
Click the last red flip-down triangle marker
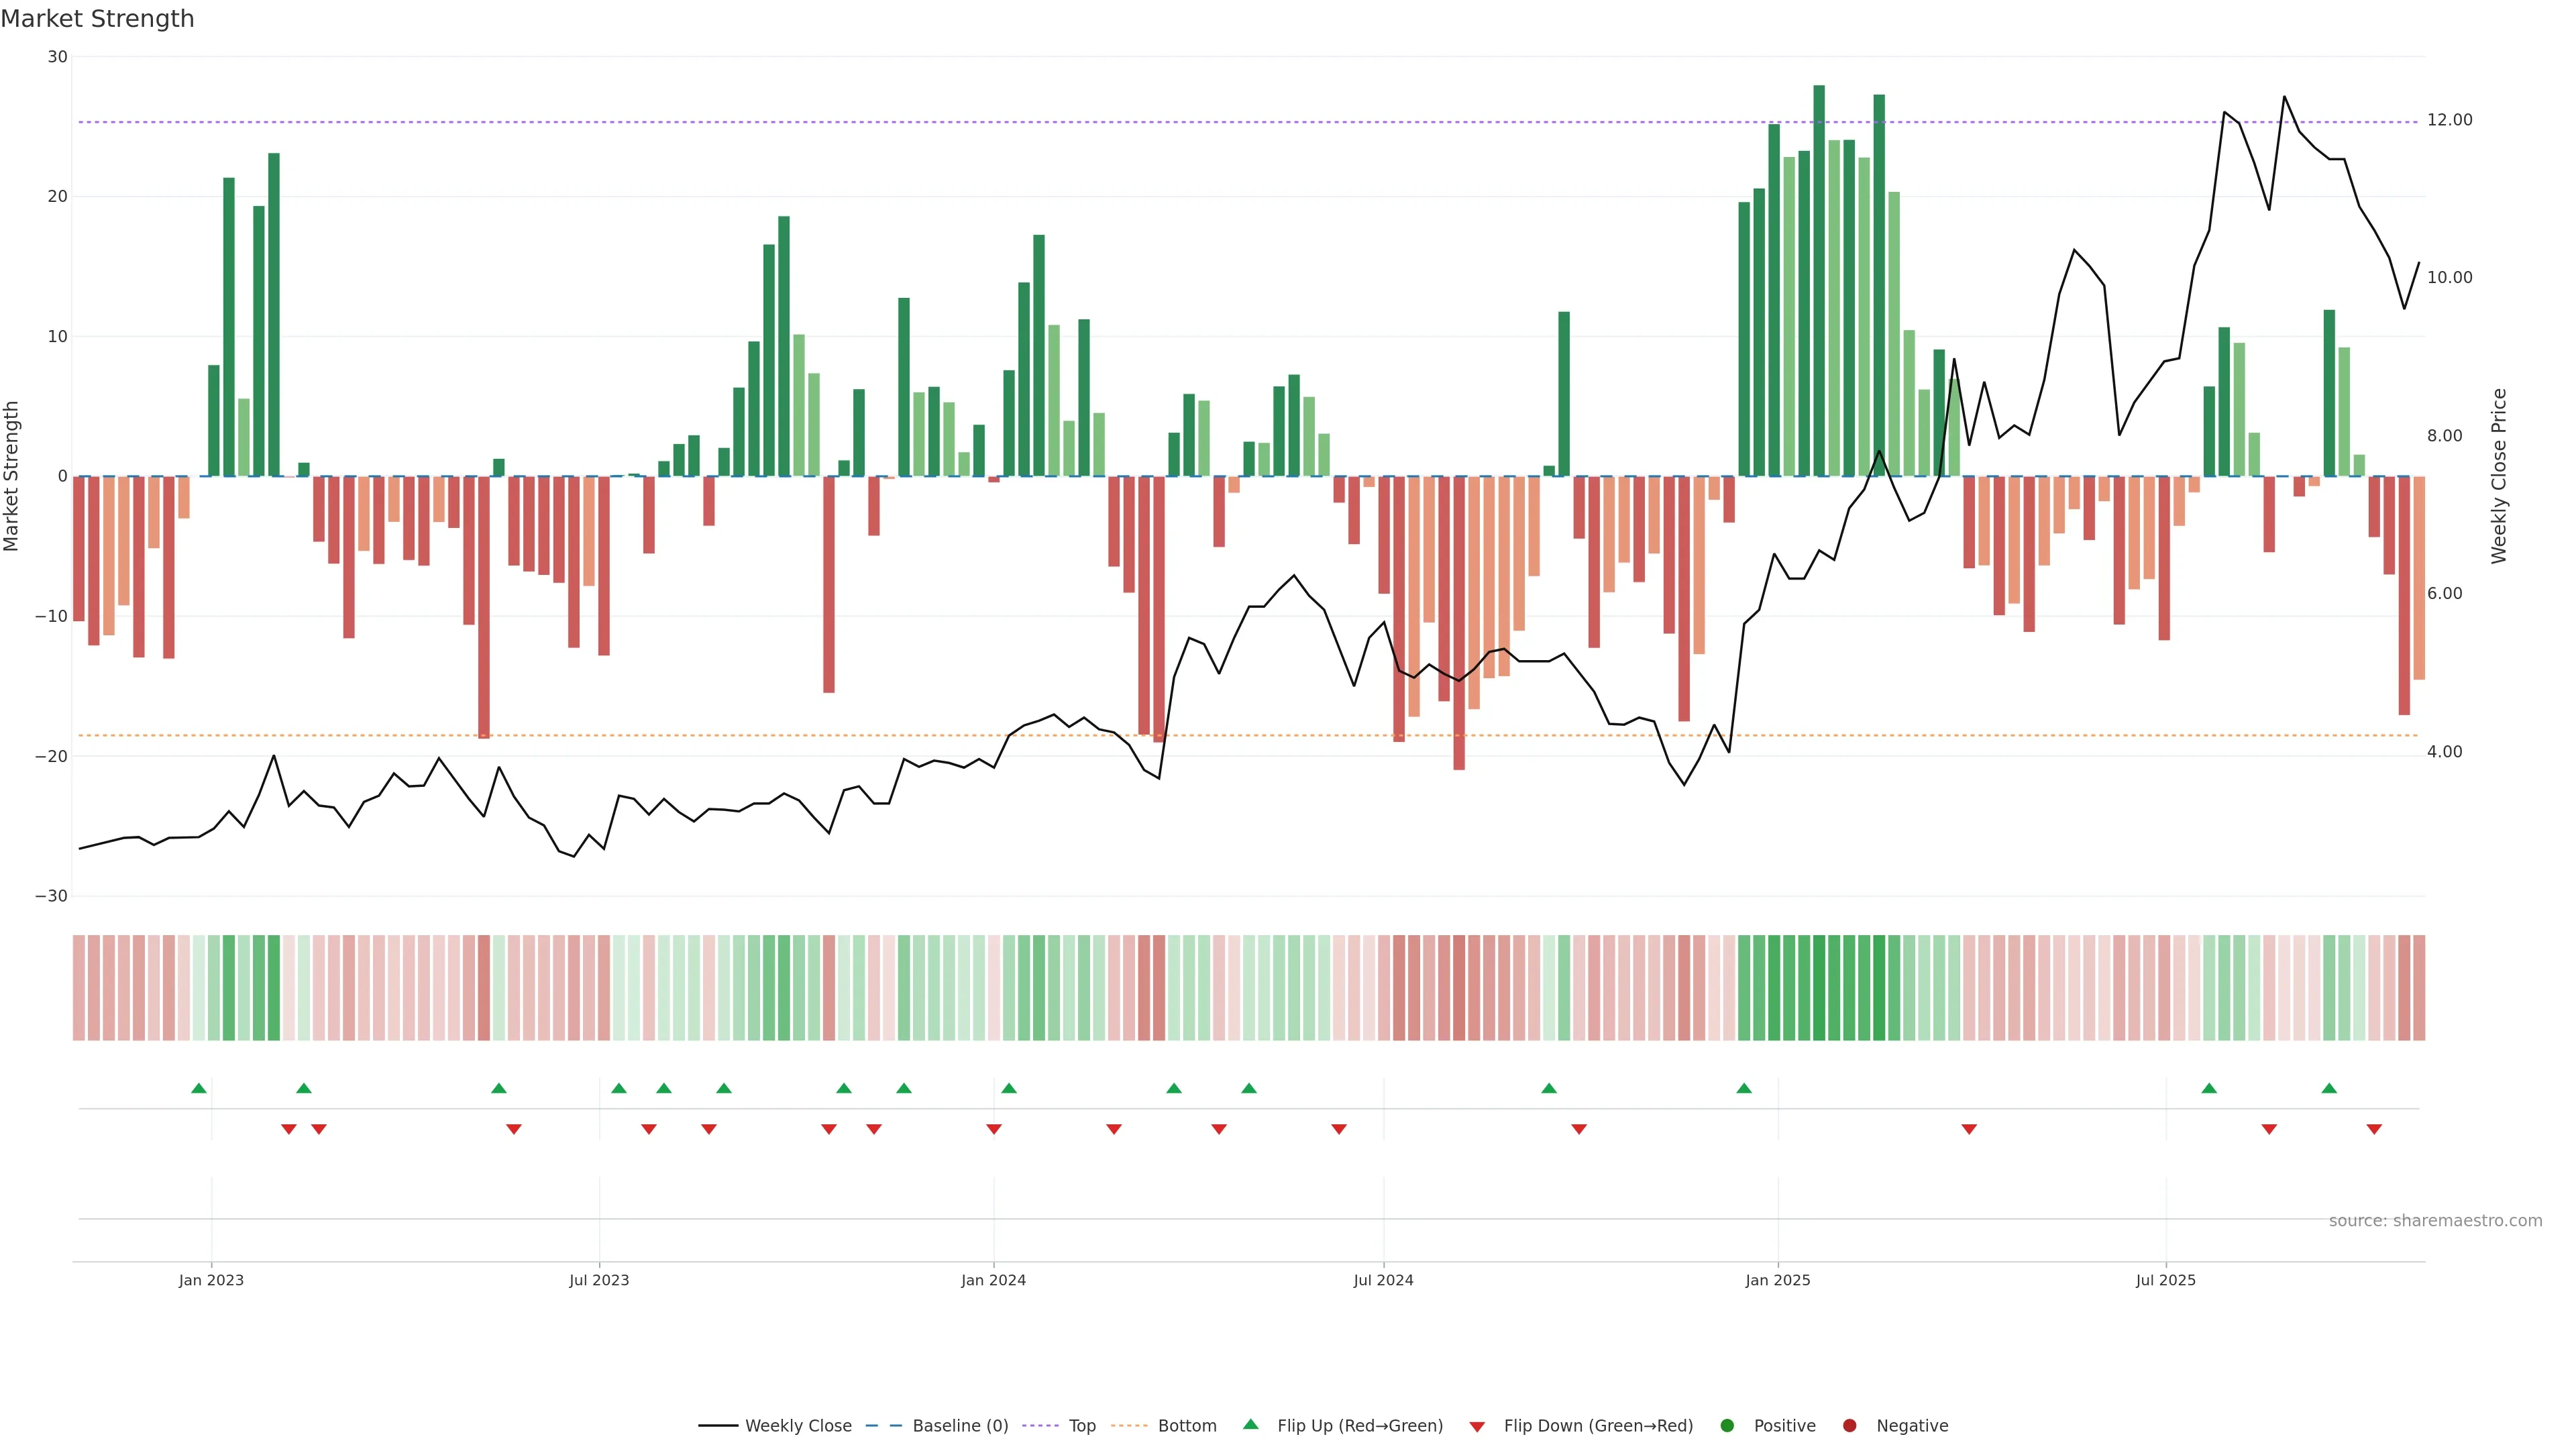coord(2374,1129)
